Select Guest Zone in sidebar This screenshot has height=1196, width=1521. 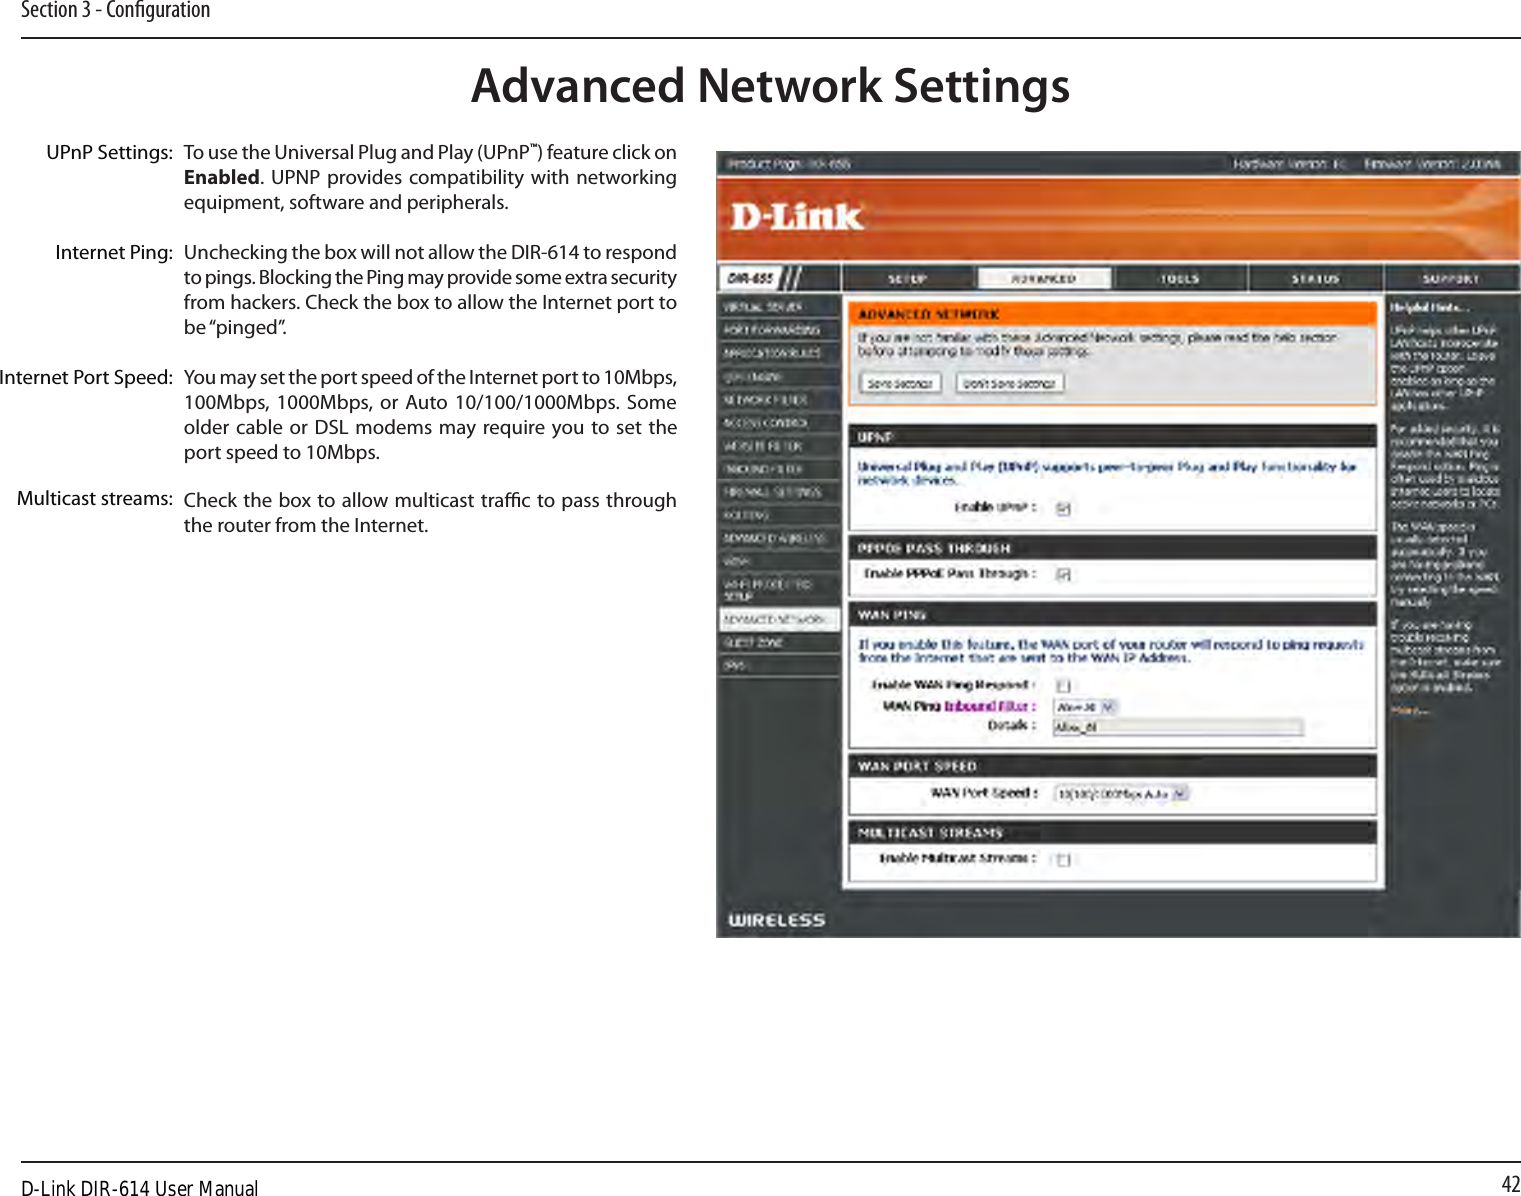(x=779, y=643)
